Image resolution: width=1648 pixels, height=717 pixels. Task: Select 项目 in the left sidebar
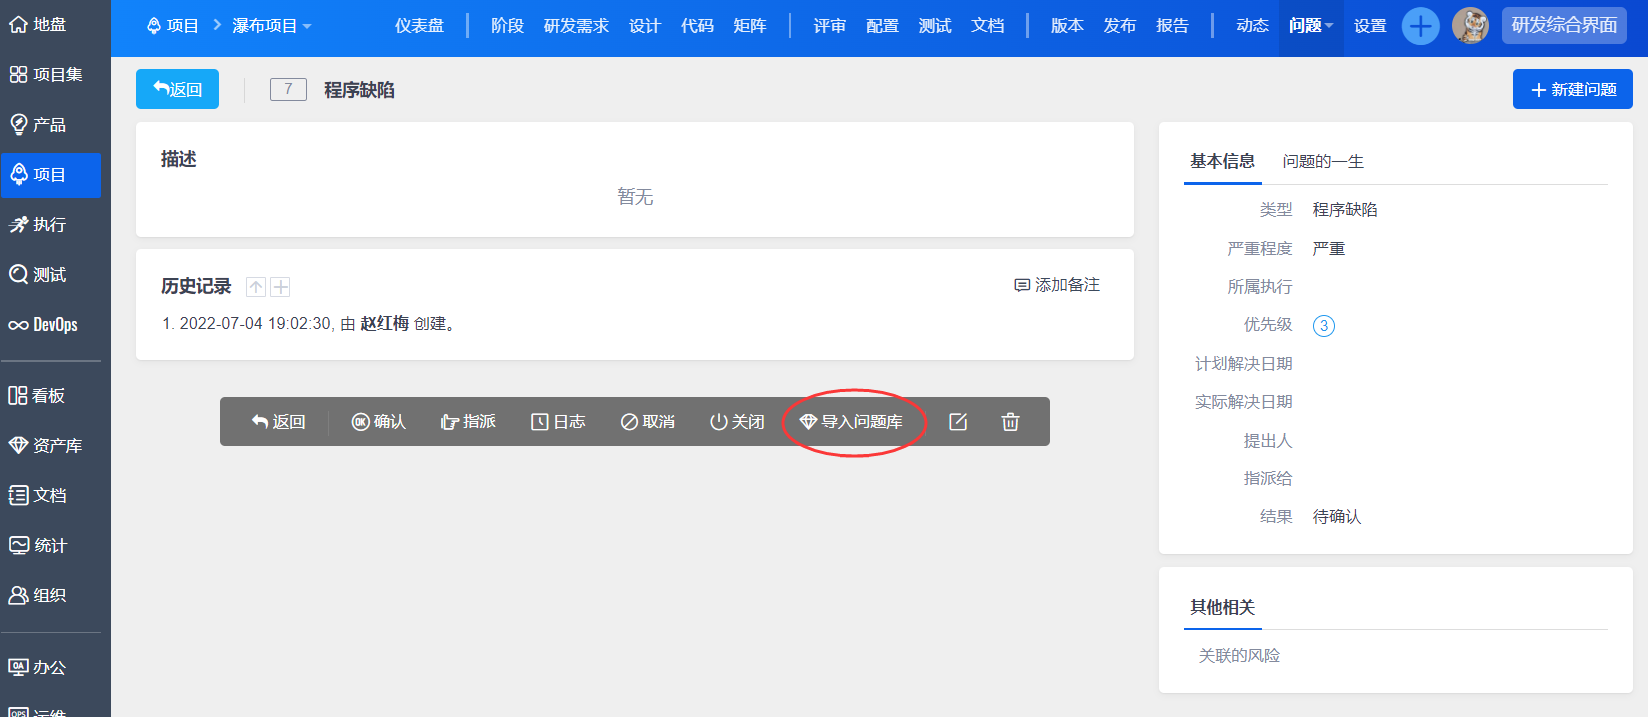tap(51, 175)
